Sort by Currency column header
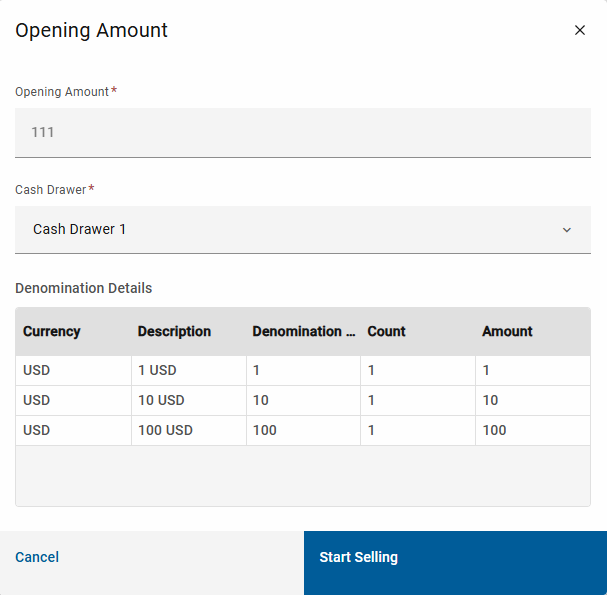Image resolution: width=607 pixels, height=595 pixels. (52, 331)
